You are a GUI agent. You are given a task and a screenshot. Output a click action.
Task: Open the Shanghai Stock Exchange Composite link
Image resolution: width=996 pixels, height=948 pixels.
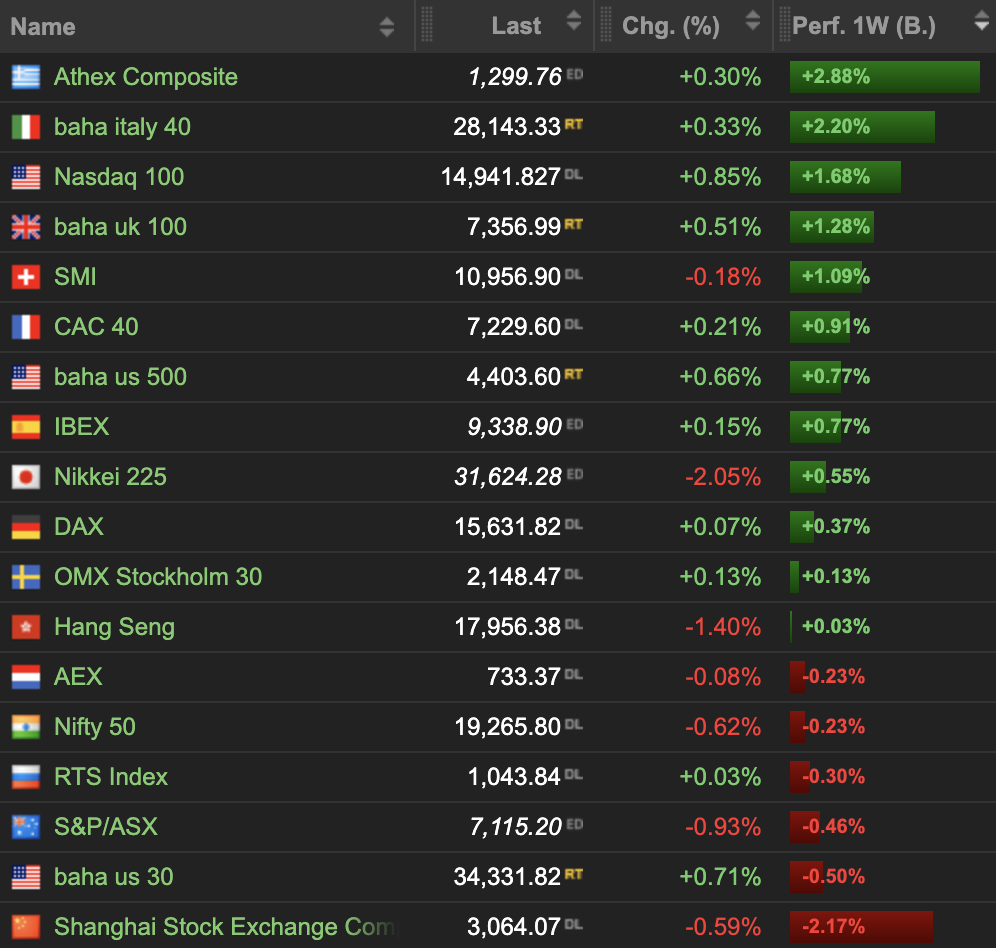pyautogui.click(x=224, y=927)
